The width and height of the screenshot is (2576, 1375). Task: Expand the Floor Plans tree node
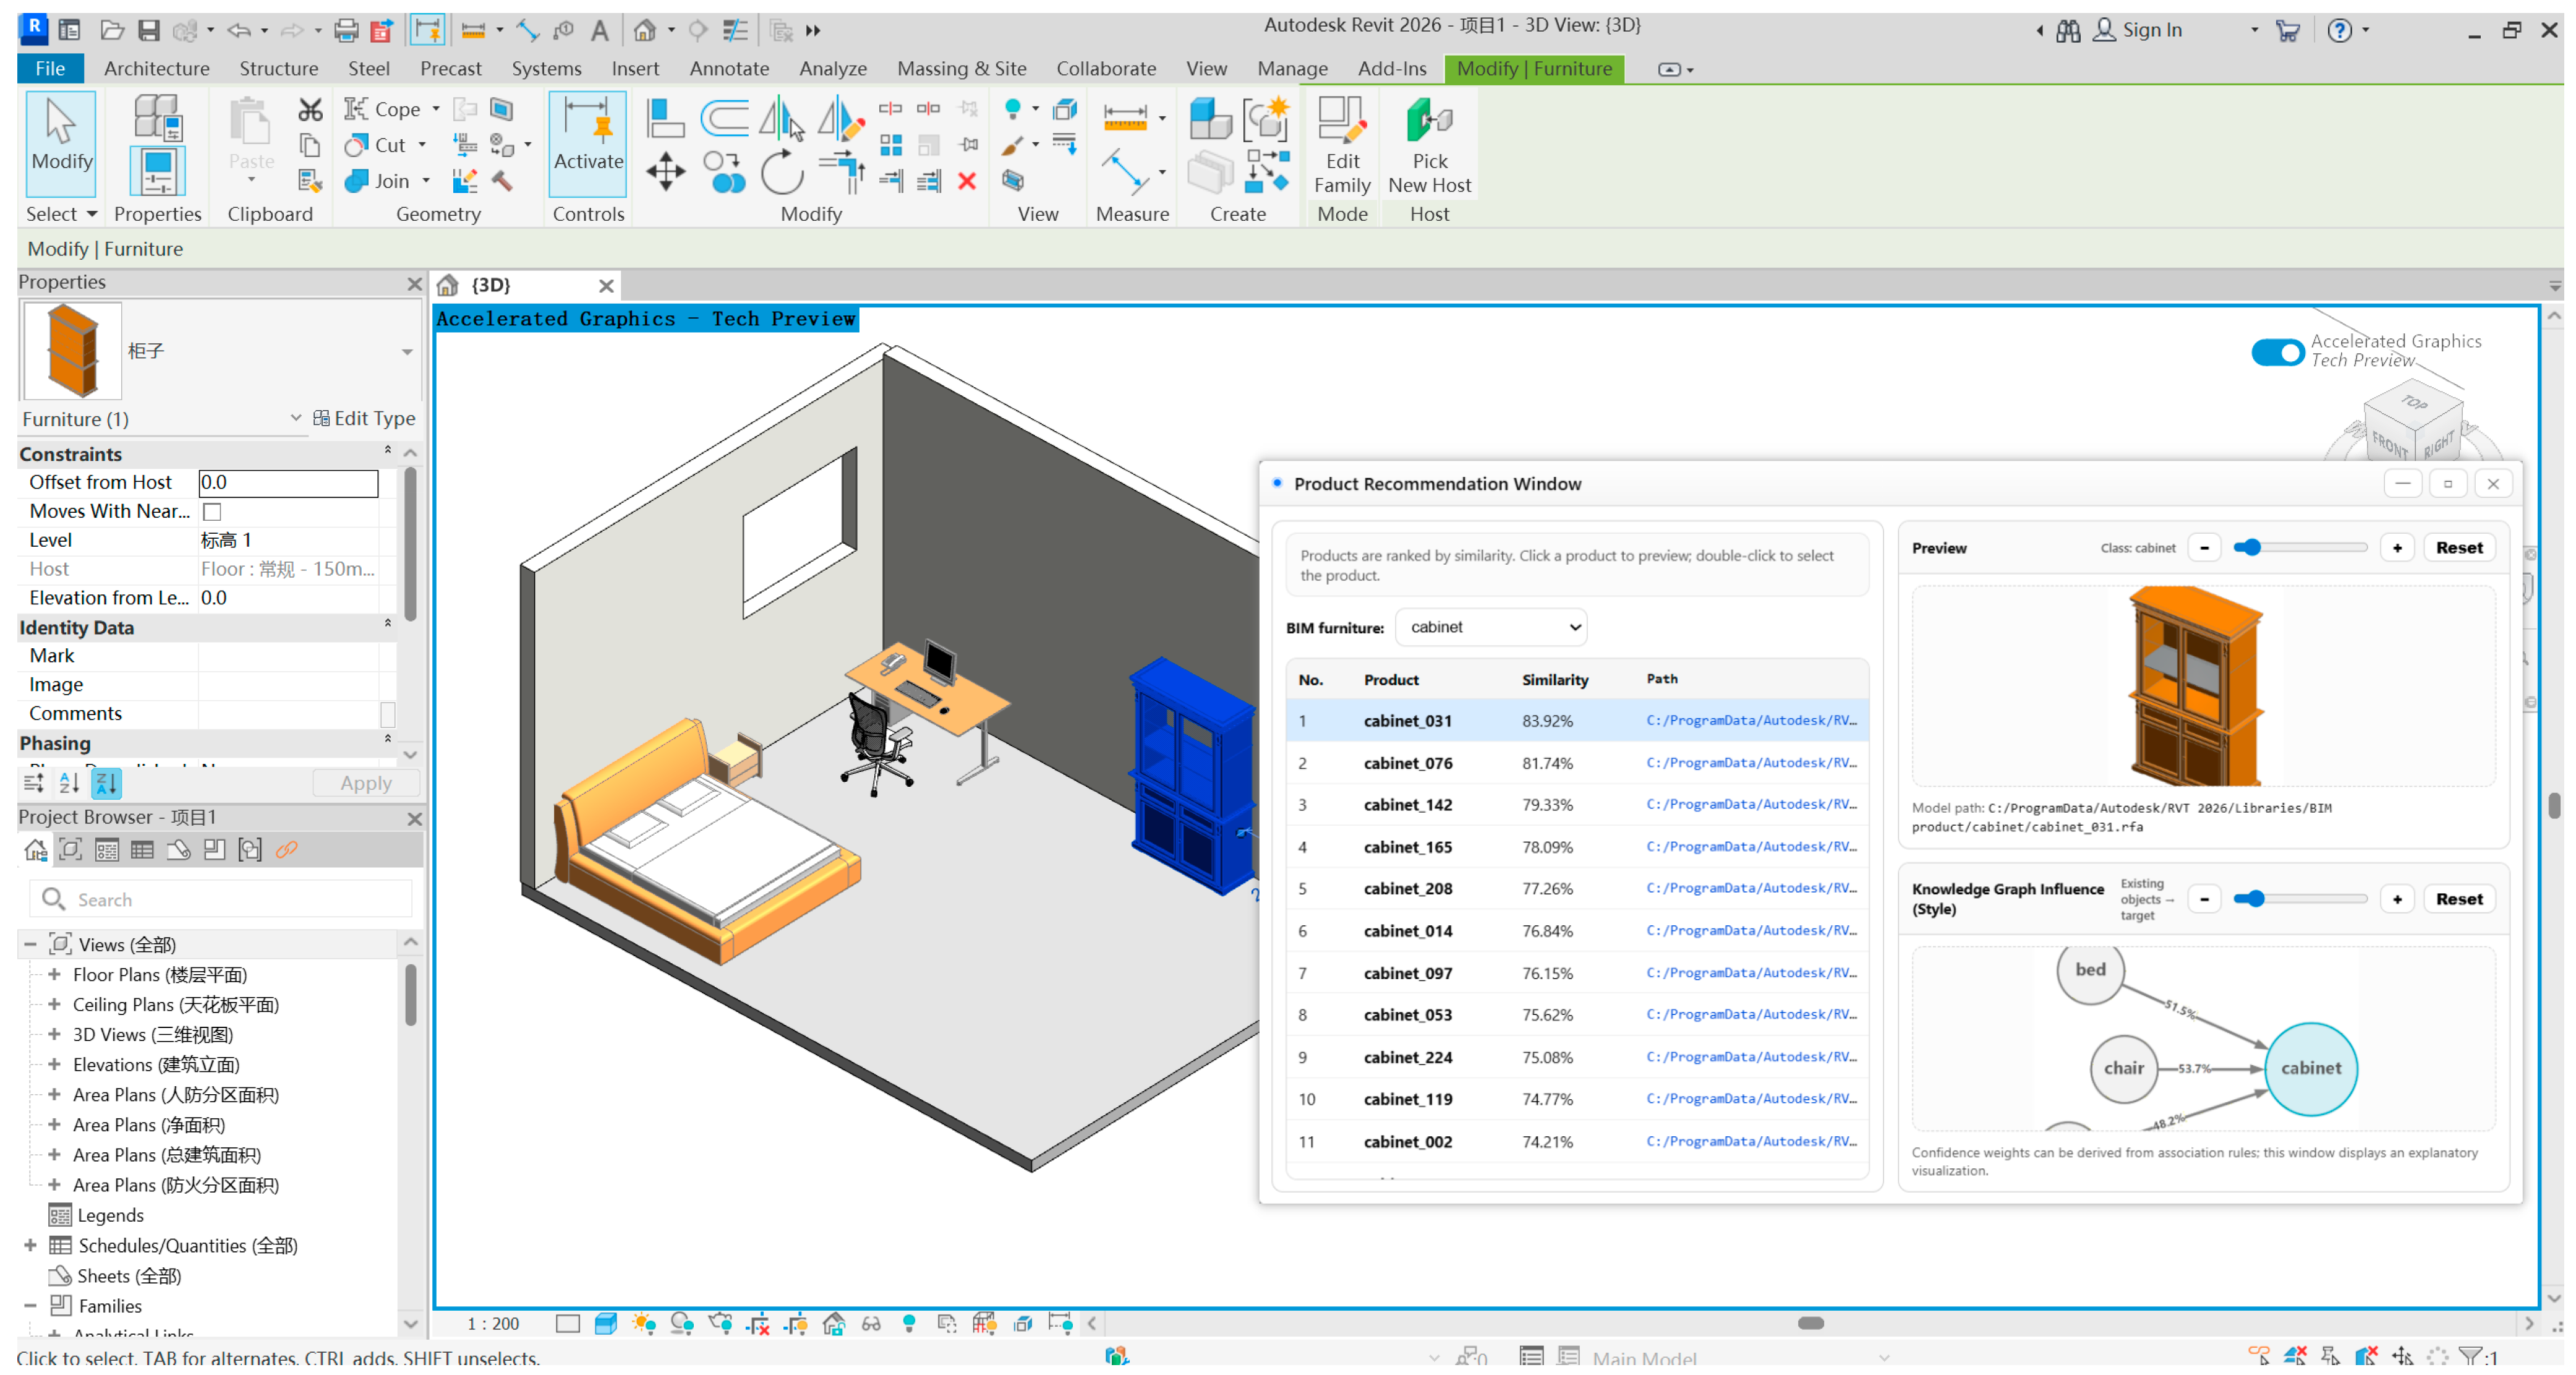54,974
